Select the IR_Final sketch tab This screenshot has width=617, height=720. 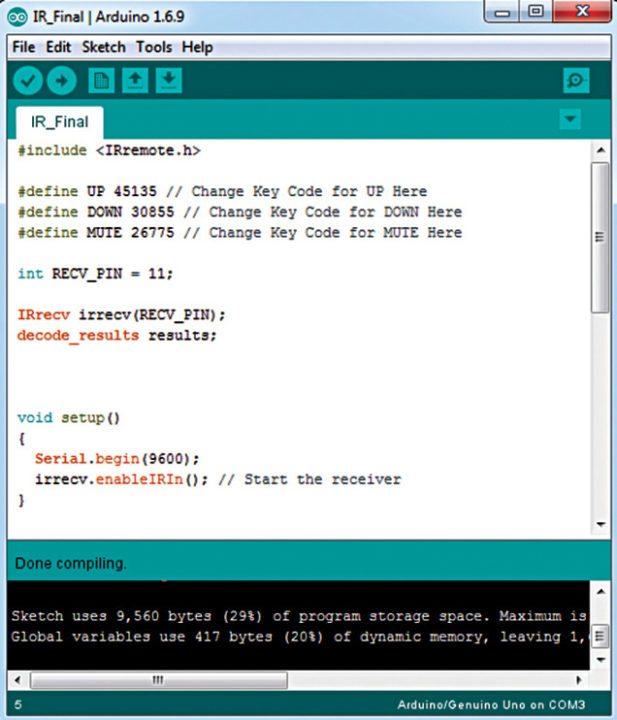click(60, 122)
